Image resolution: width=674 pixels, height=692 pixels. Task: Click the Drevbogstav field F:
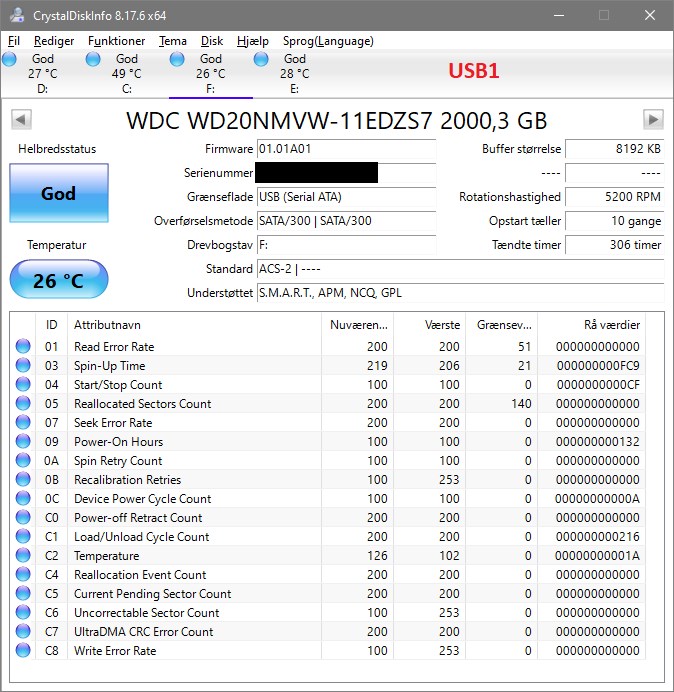[346, 244]
